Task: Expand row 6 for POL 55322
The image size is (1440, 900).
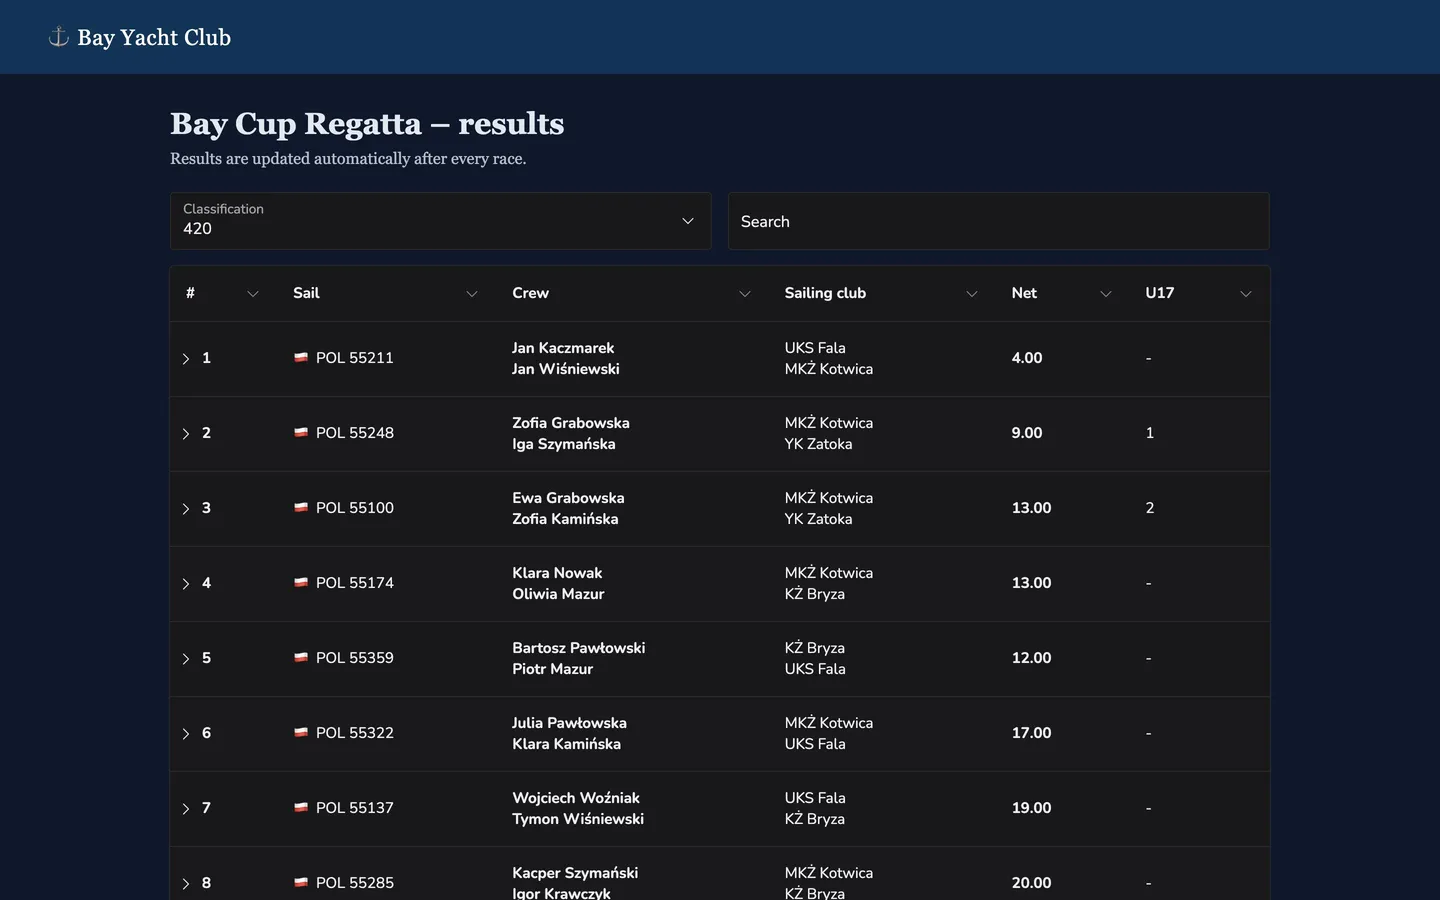Action: [186, 733]
